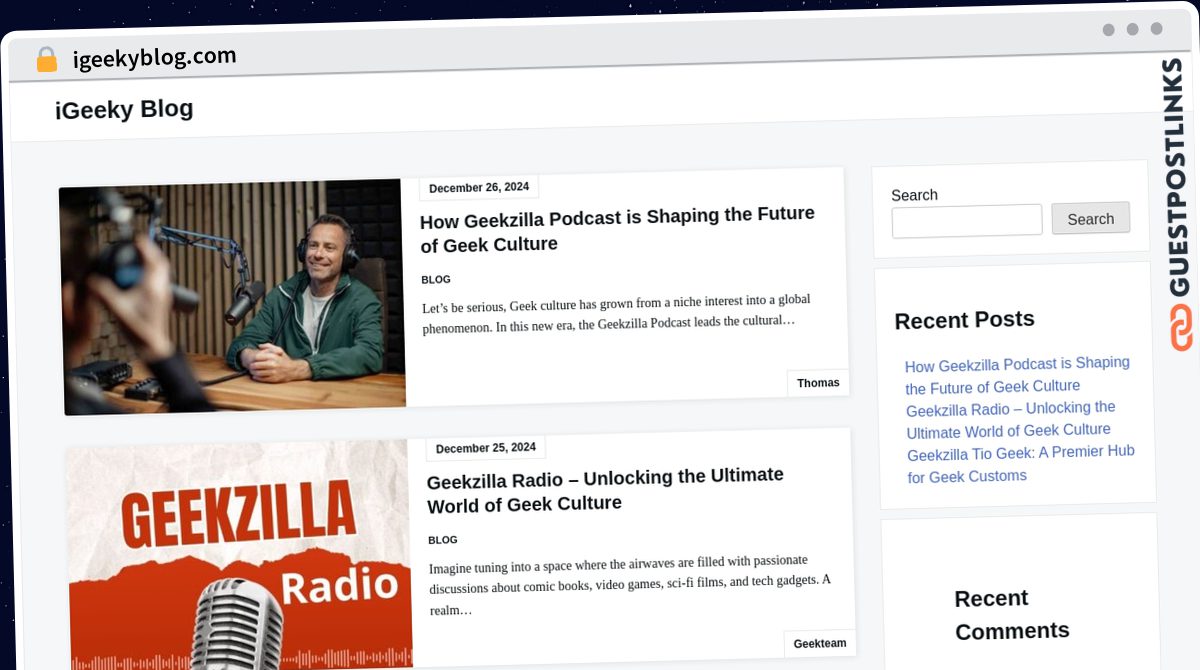Click the igeekyblog.com address text
The height and width of the screenshot is (670, 1200).
point(155,57)
